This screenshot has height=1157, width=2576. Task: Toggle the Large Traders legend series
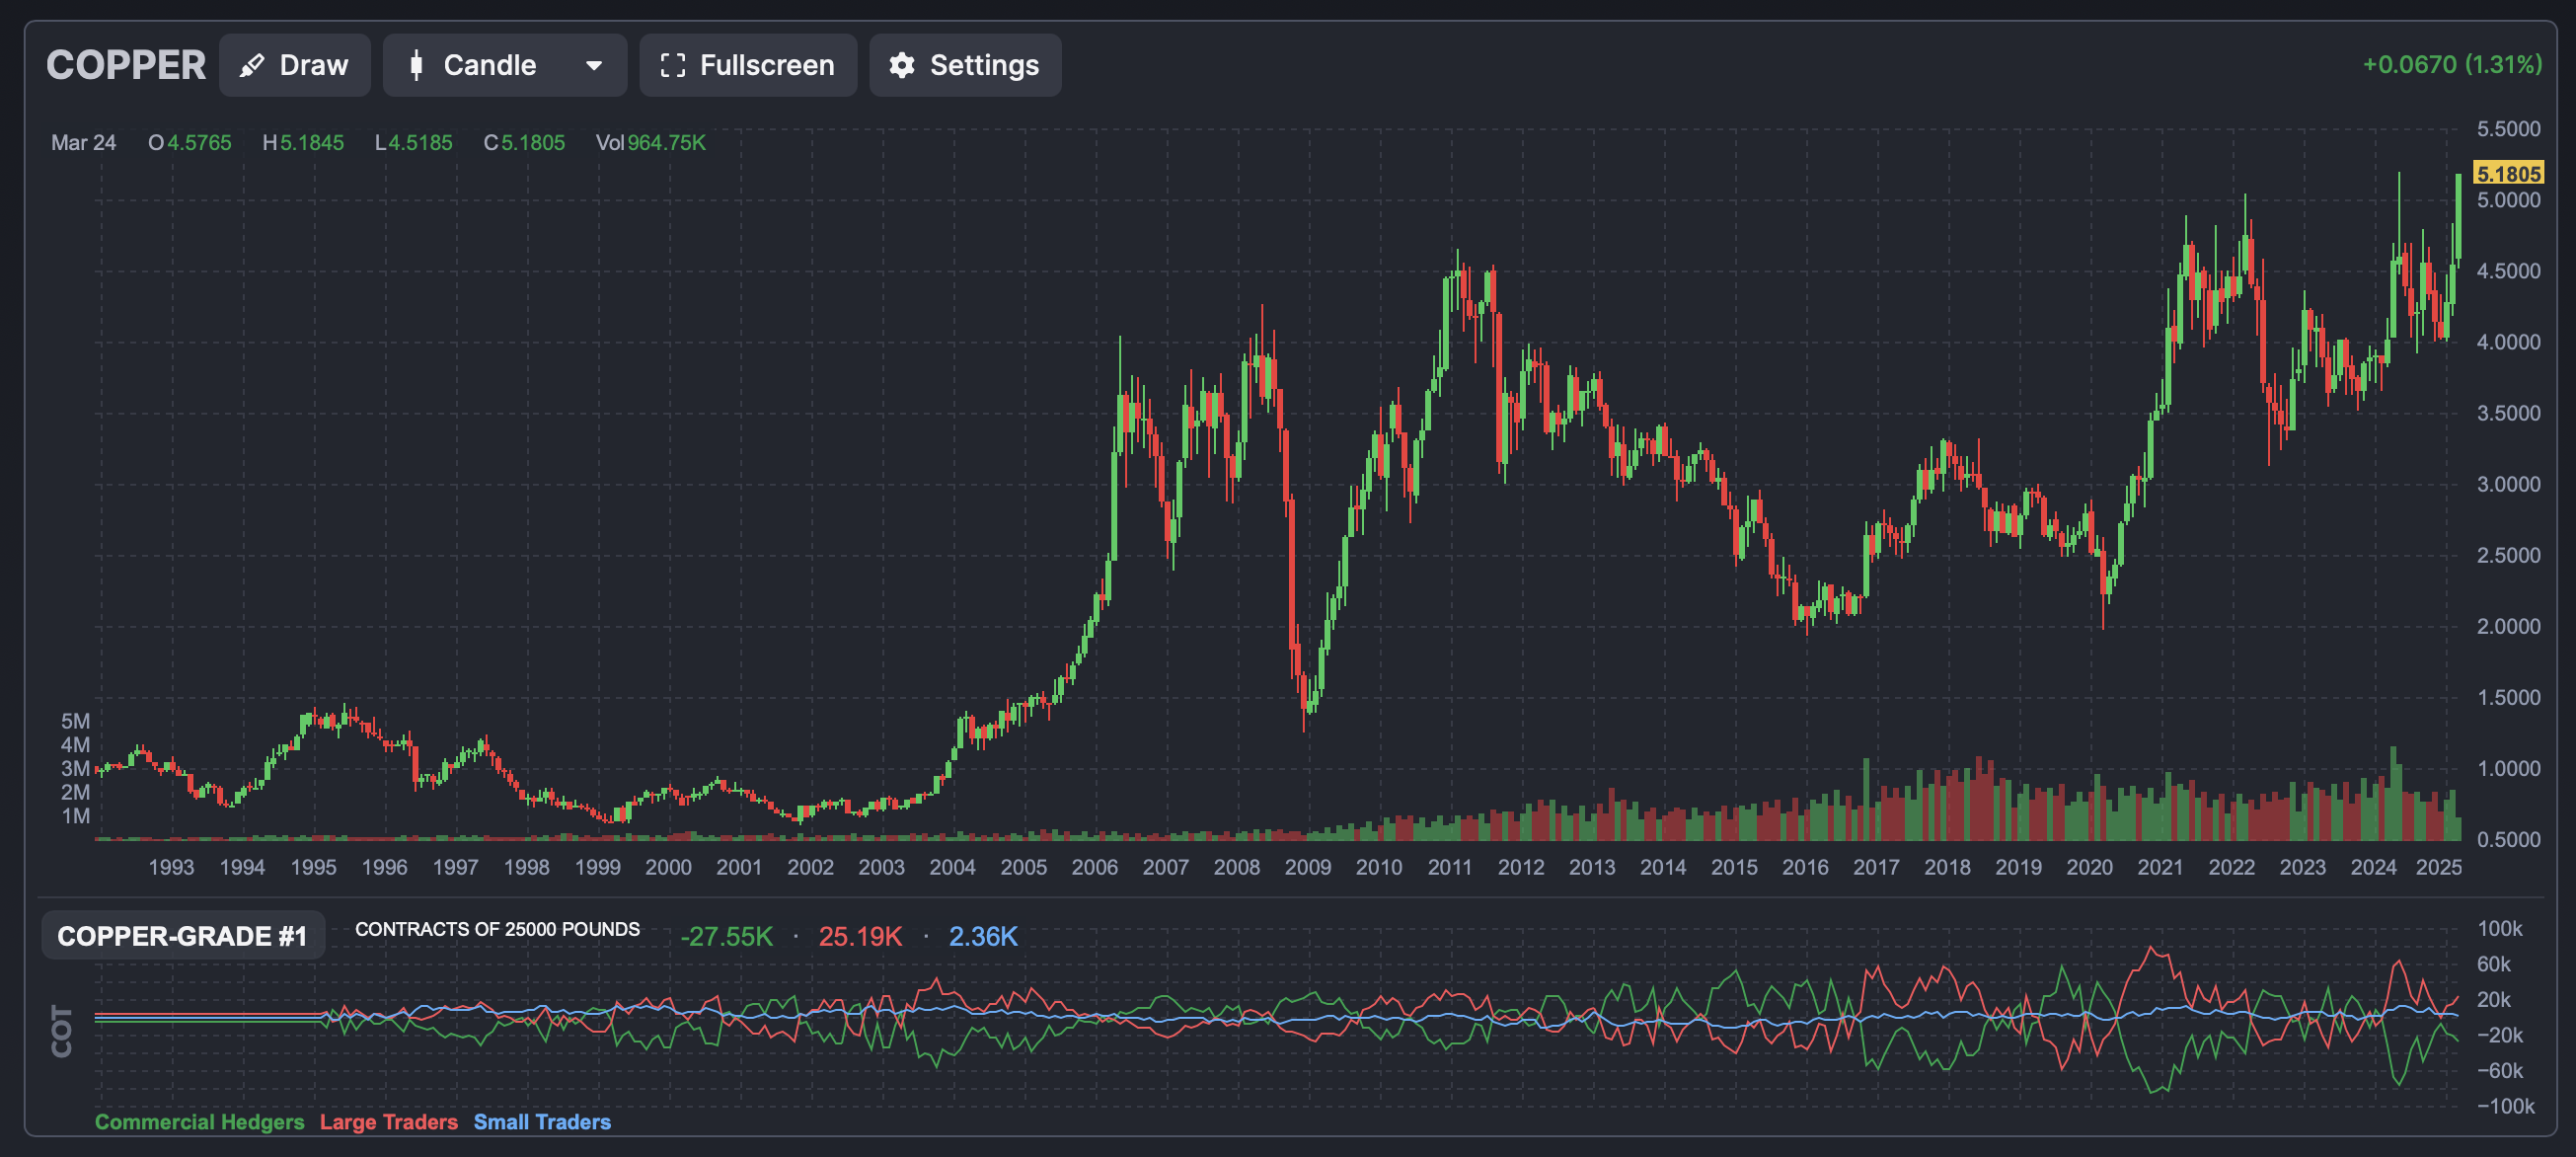(x=388, y=1122)
